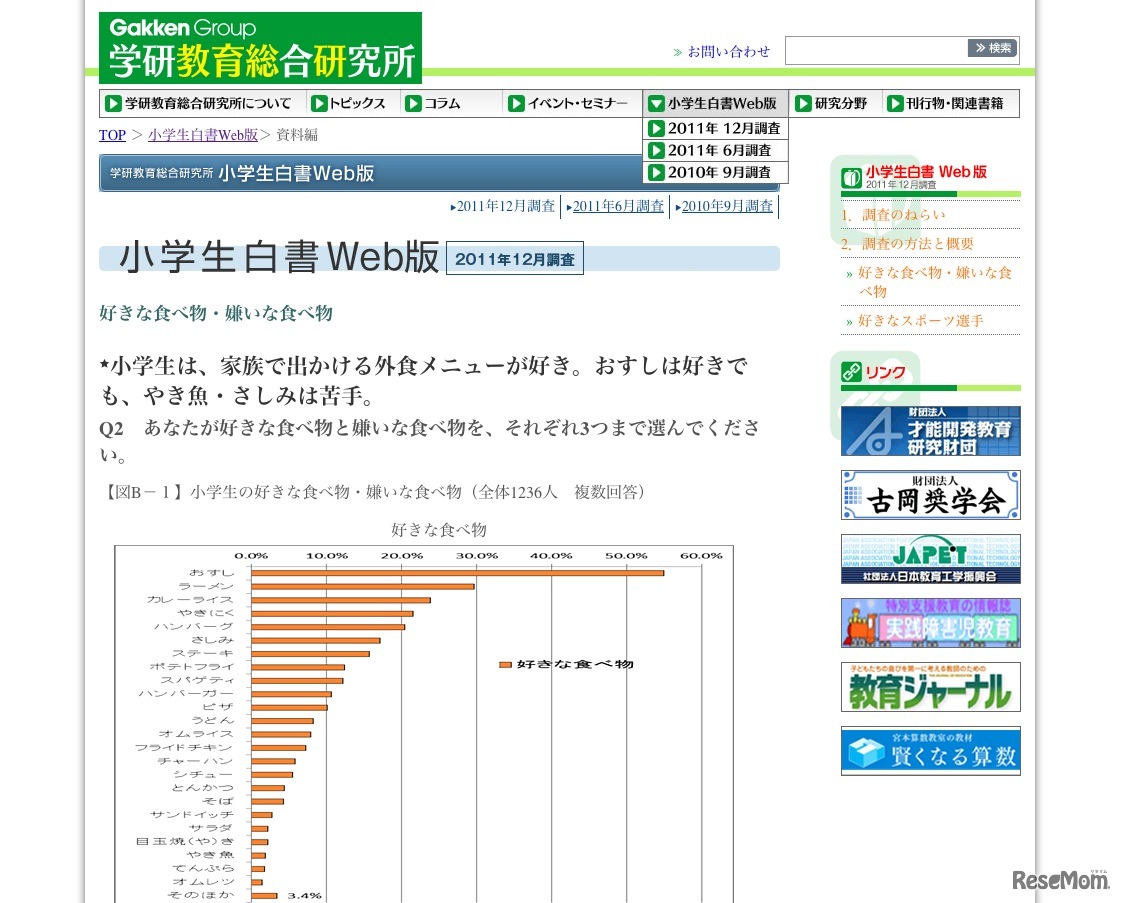Screen dimensions: 1123x903
Task: Click the green arrow icon beside トピックス
Action: pyautogui.click(x=319, y=104)
